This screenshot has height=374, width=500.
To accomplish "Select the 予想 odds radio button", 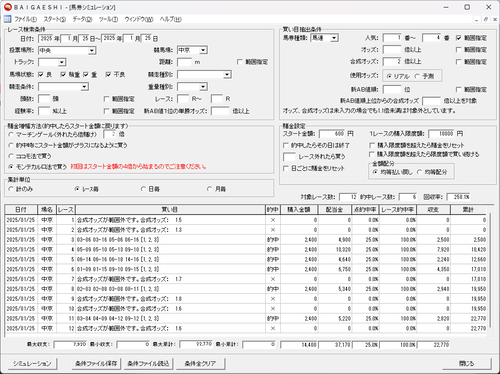I will pos(417,76).
